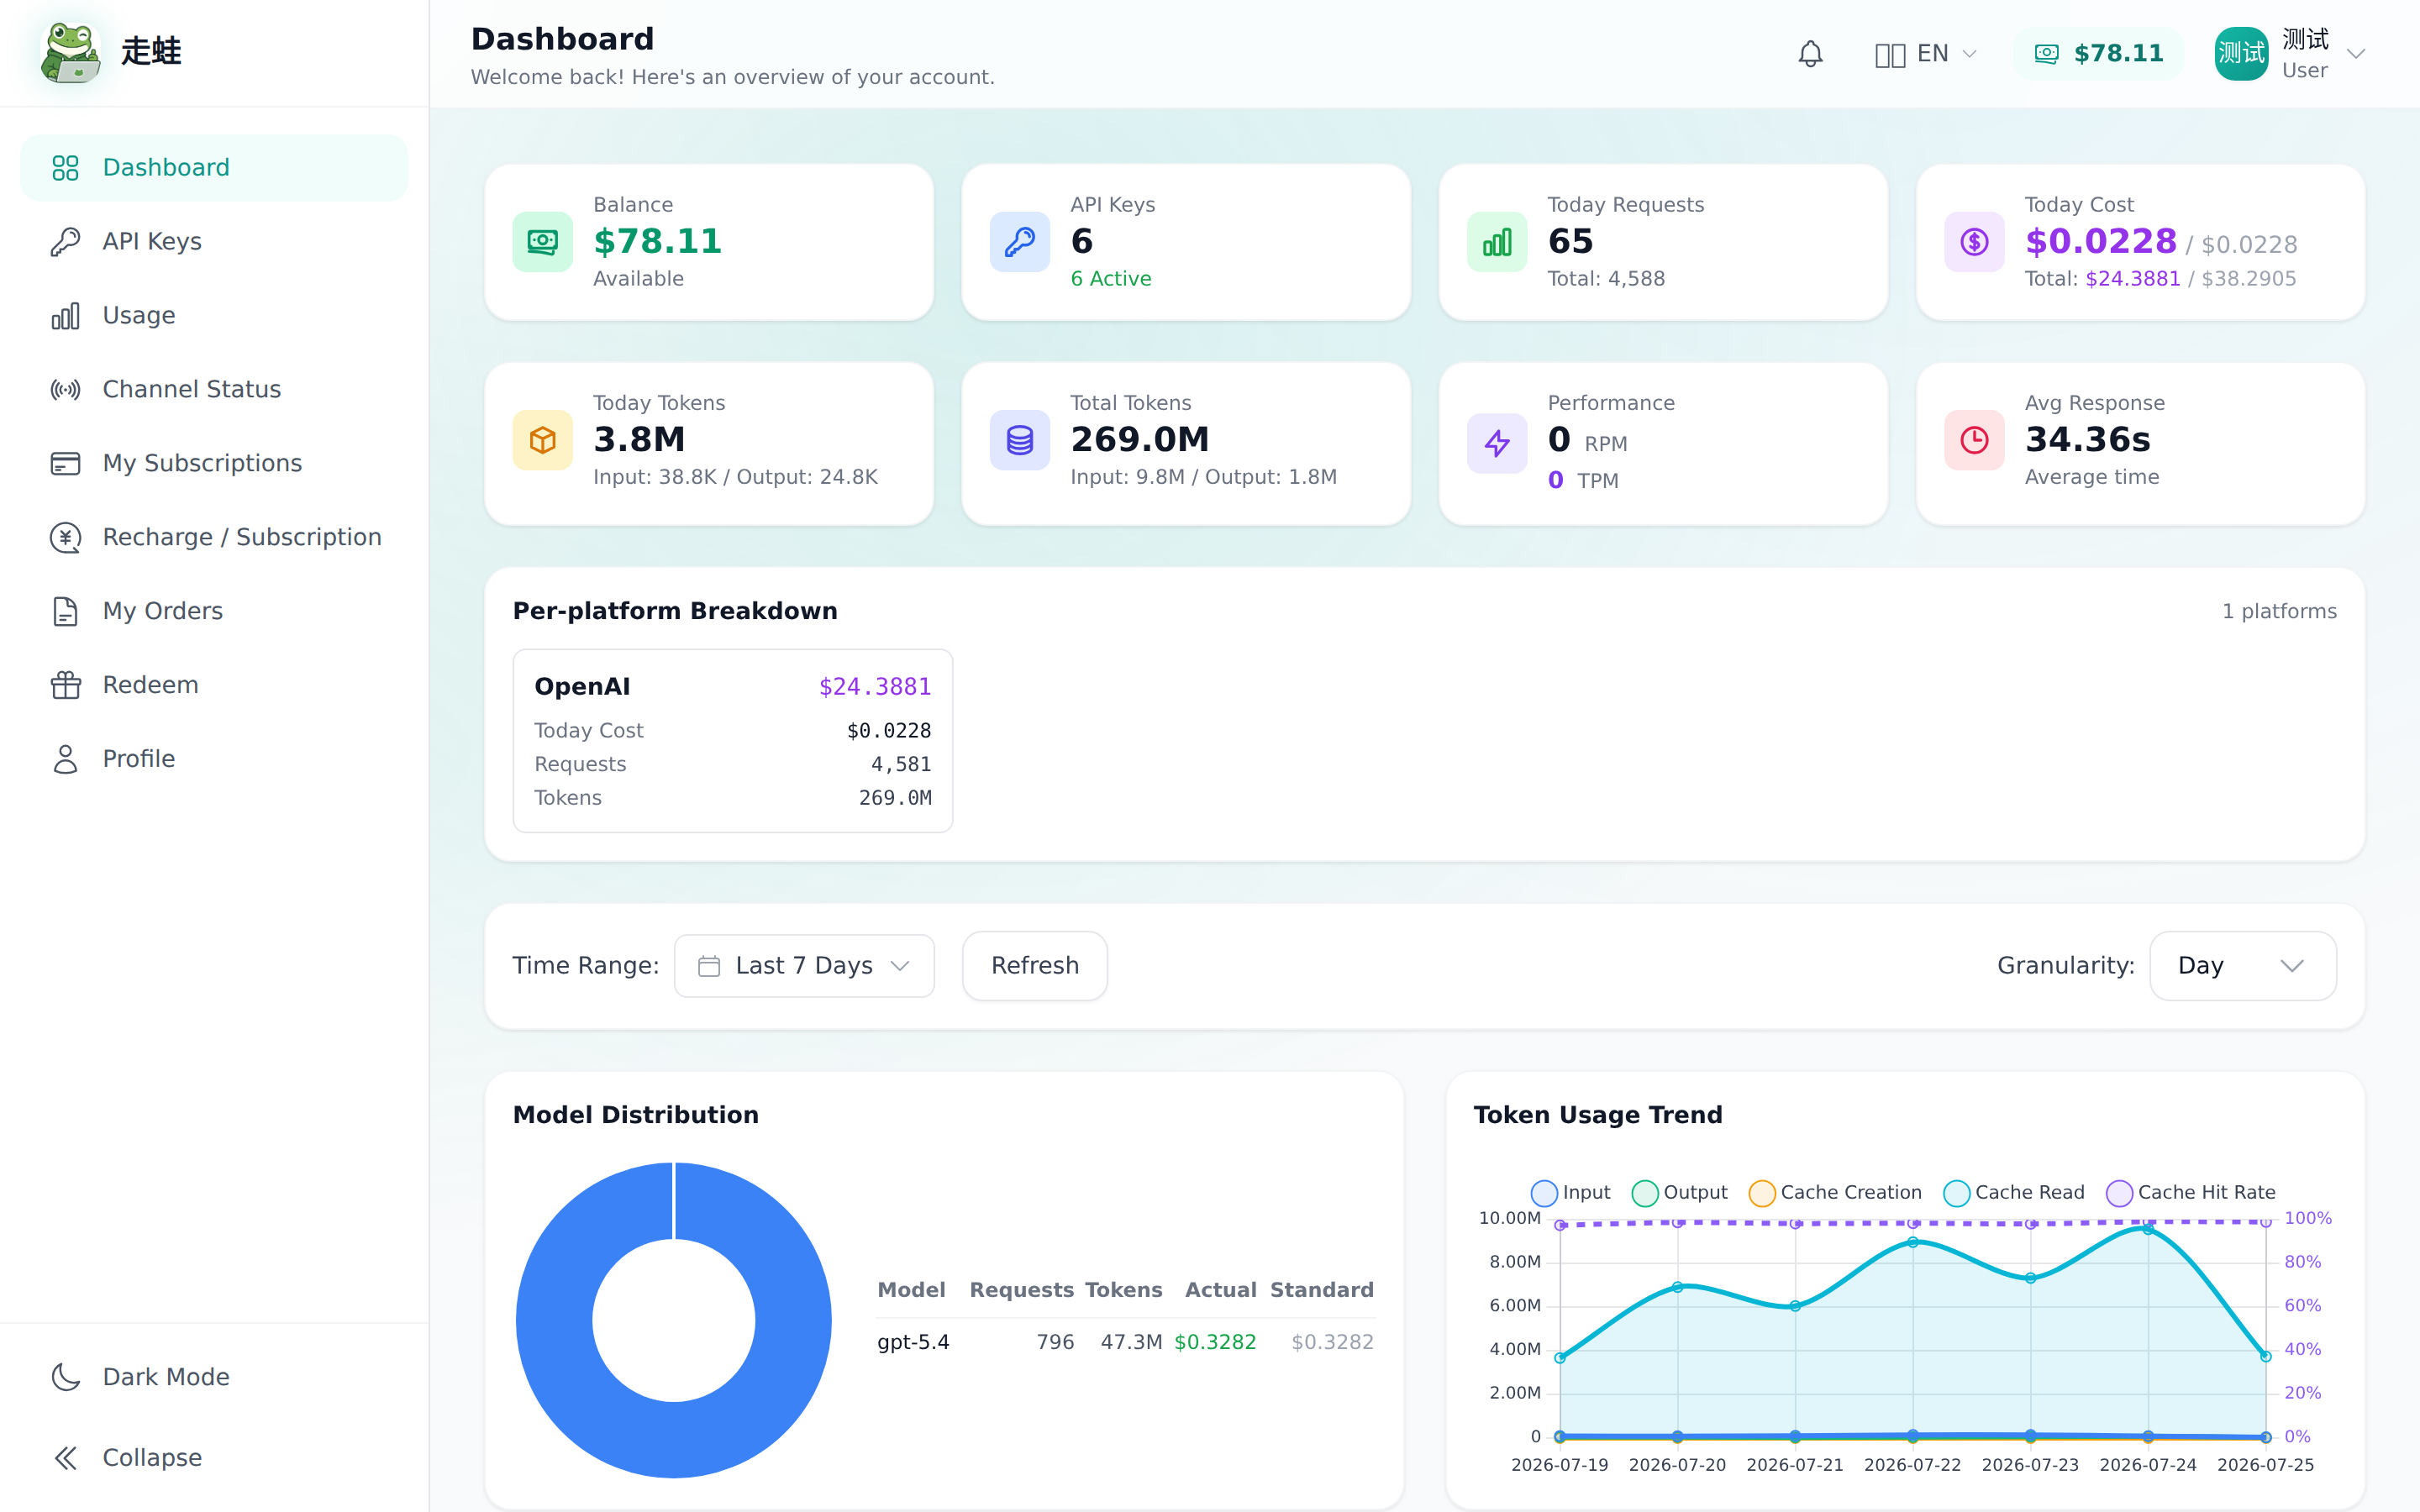The width and height of the screenshot is (2420, 1512).
Task: Toggle the Output legend series
Action: click(1679, 1193)
